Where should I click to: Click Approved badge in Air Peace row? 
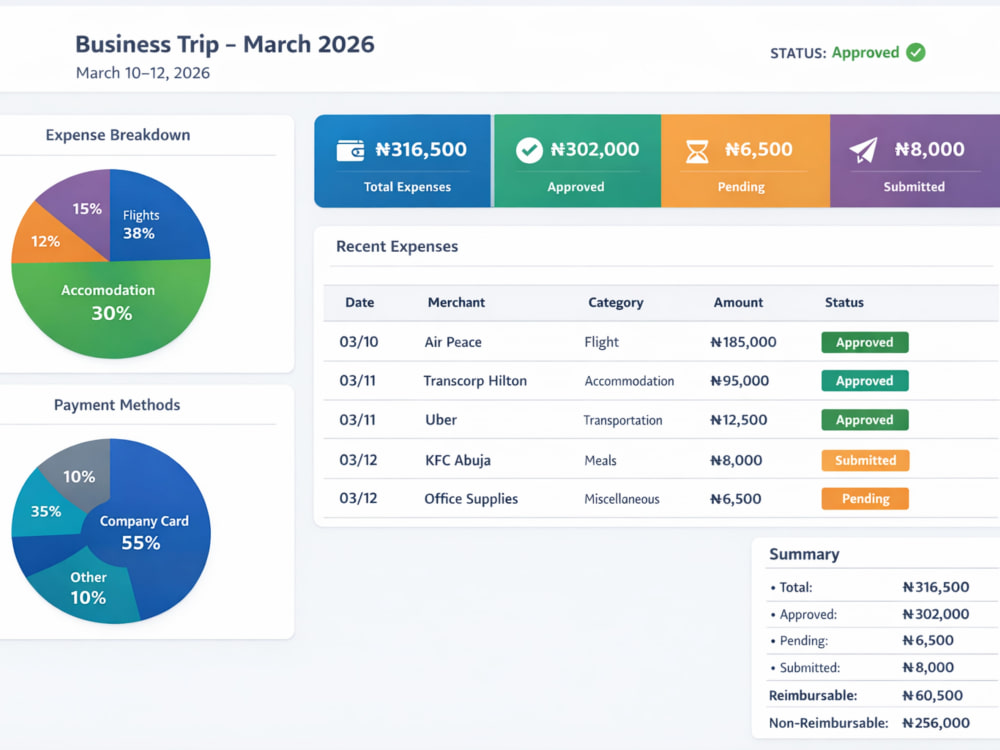point(865,342)
